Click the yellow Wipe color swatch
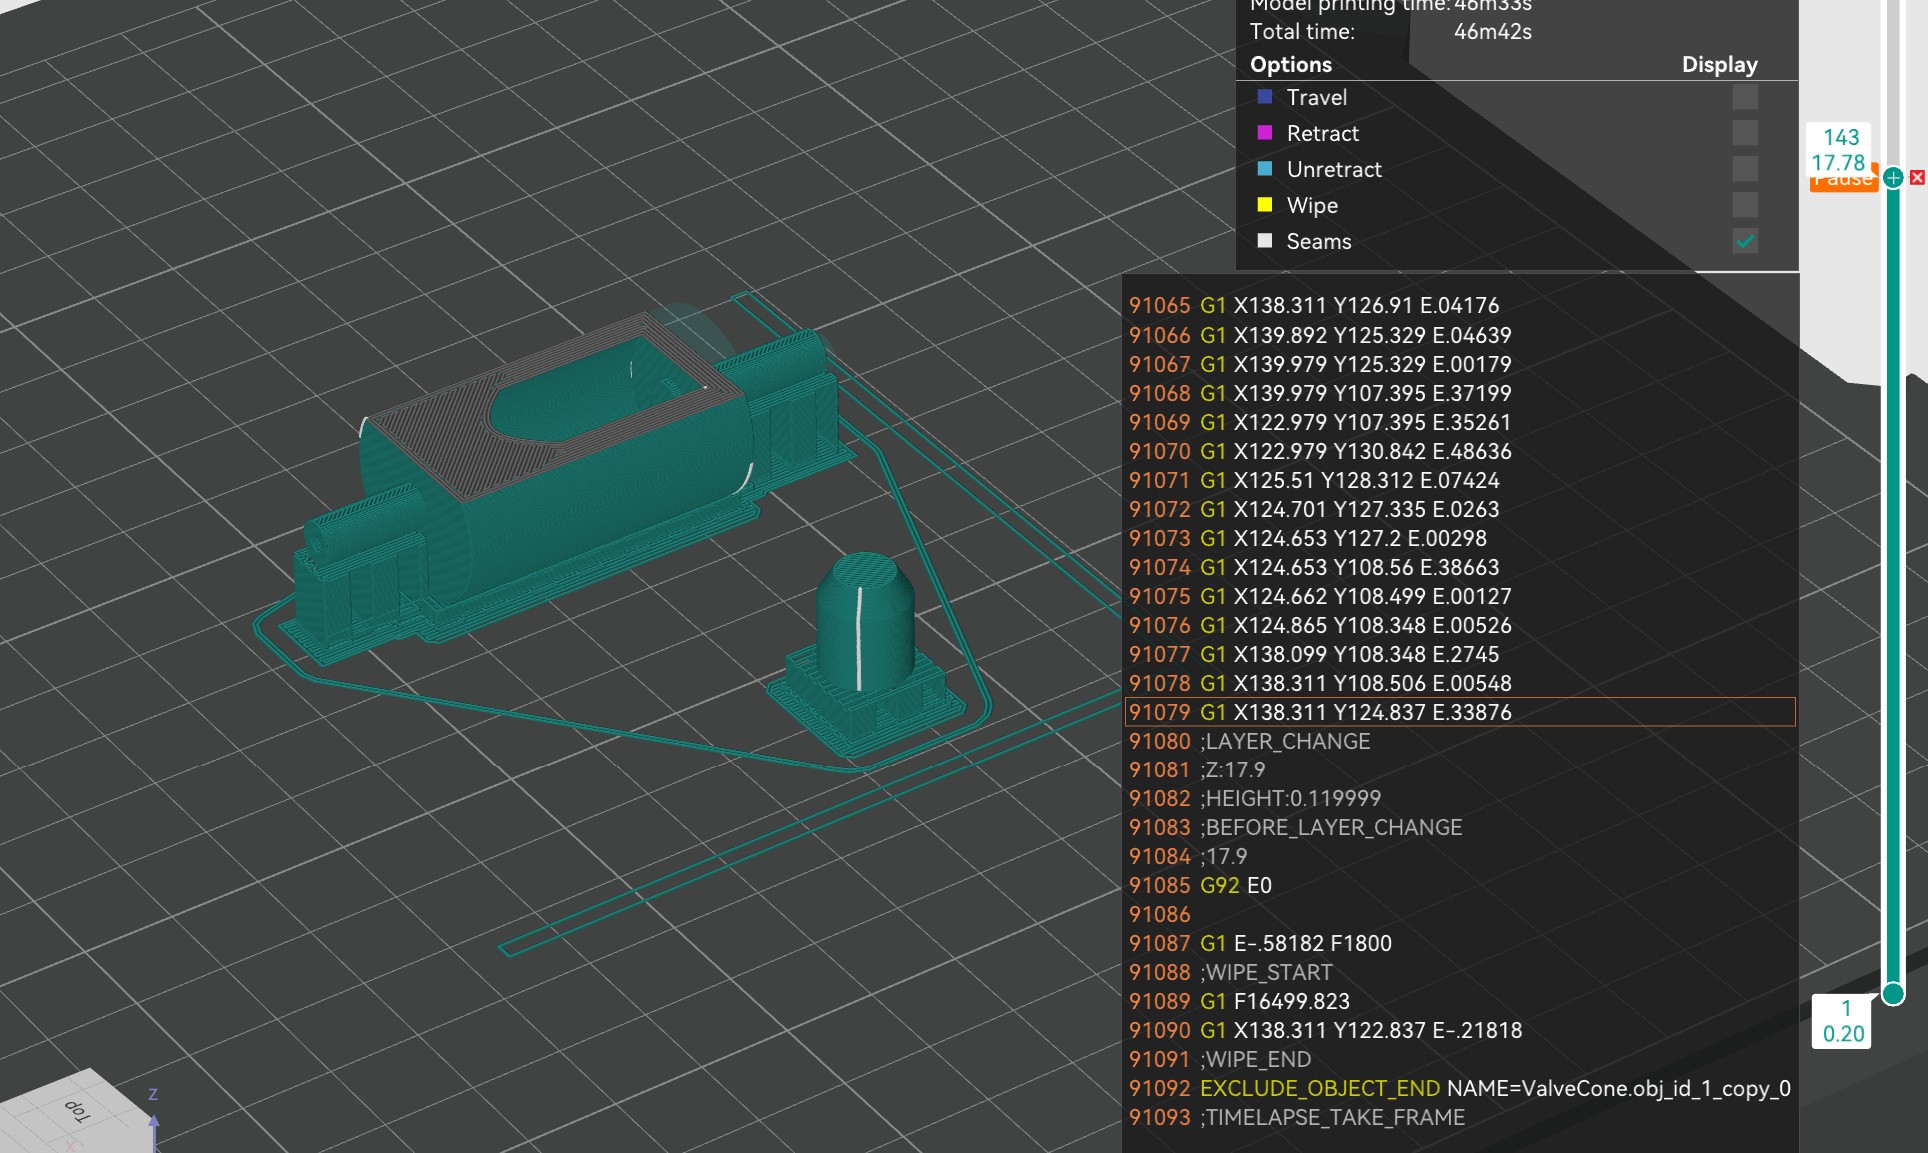Viewport: 1928px width, 1153px height. click(x=1265, y=205)
